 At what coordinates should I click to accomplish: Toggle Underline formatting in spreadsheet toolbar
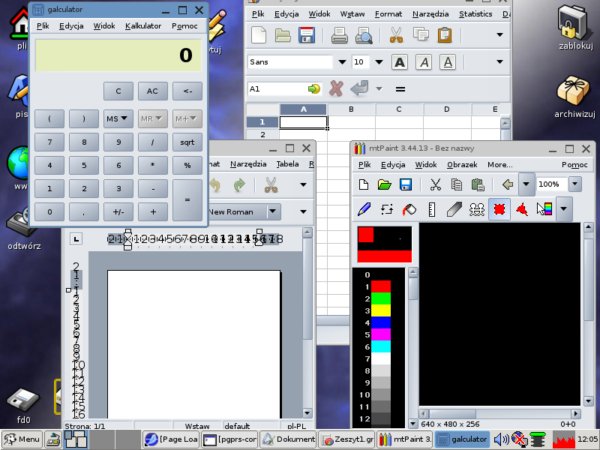tap(448, 62)
